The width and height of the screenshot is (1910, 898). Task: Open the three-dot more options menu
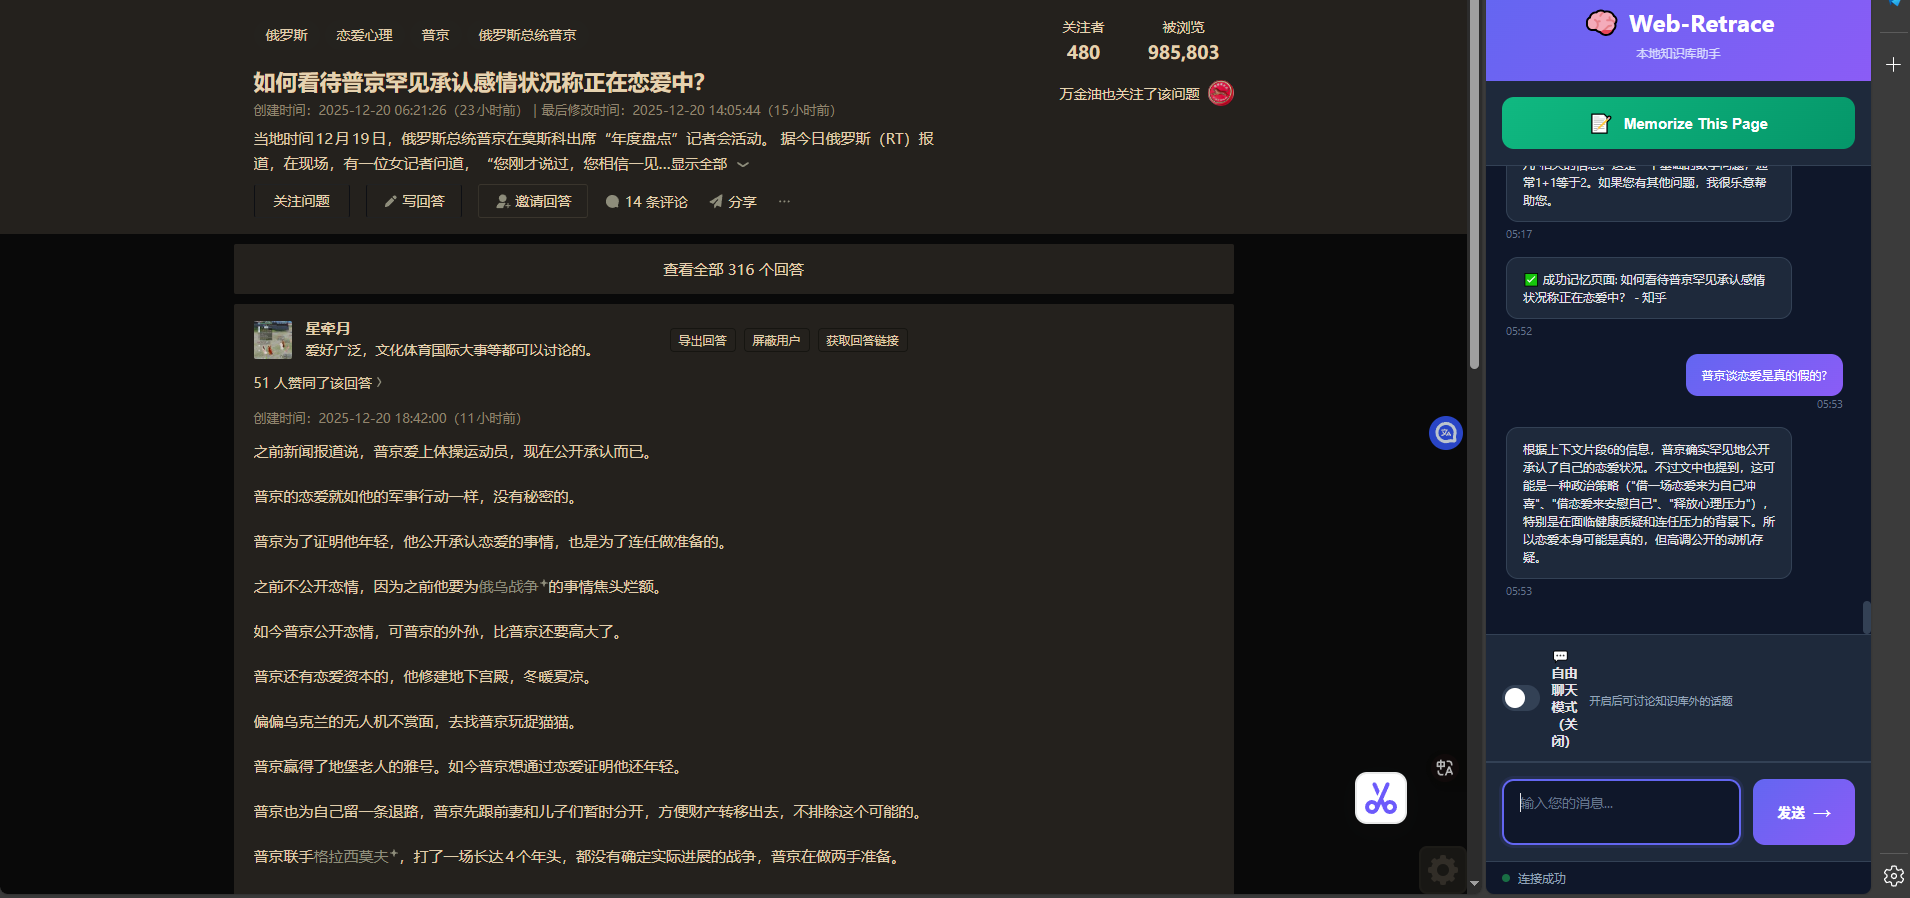click(784, 201)
